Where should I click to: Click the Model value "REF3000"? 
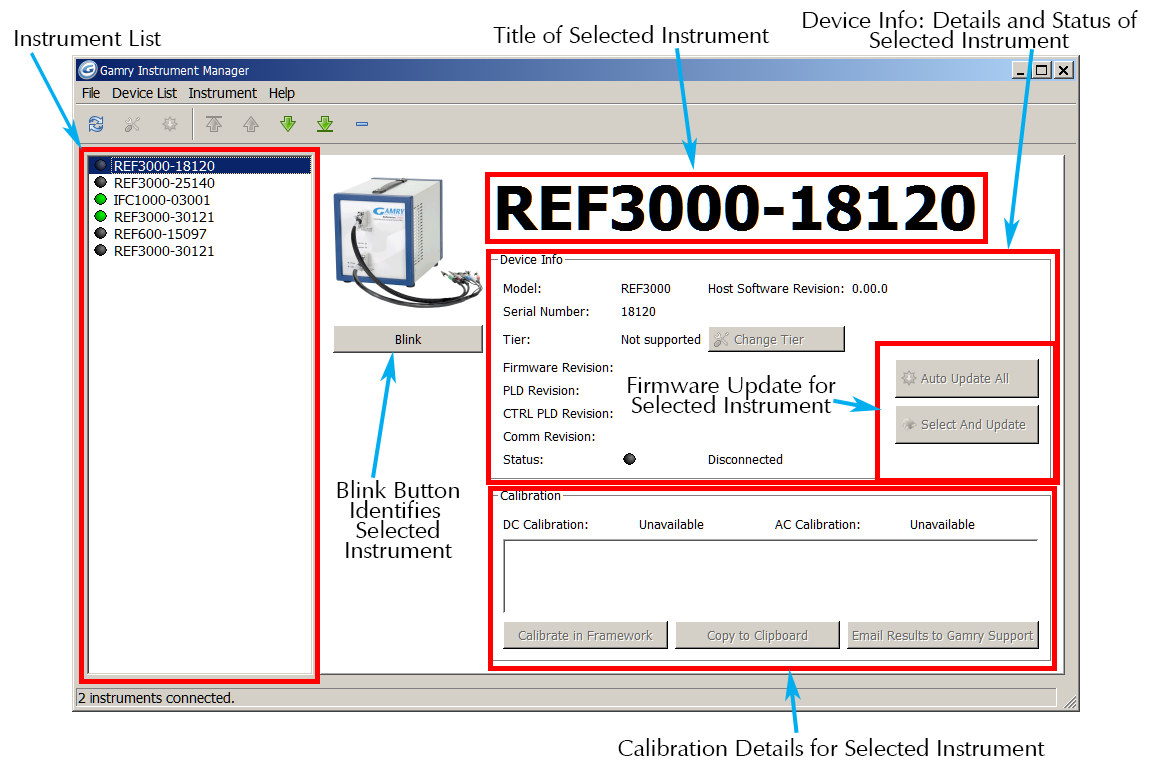(x=646, y=289)
